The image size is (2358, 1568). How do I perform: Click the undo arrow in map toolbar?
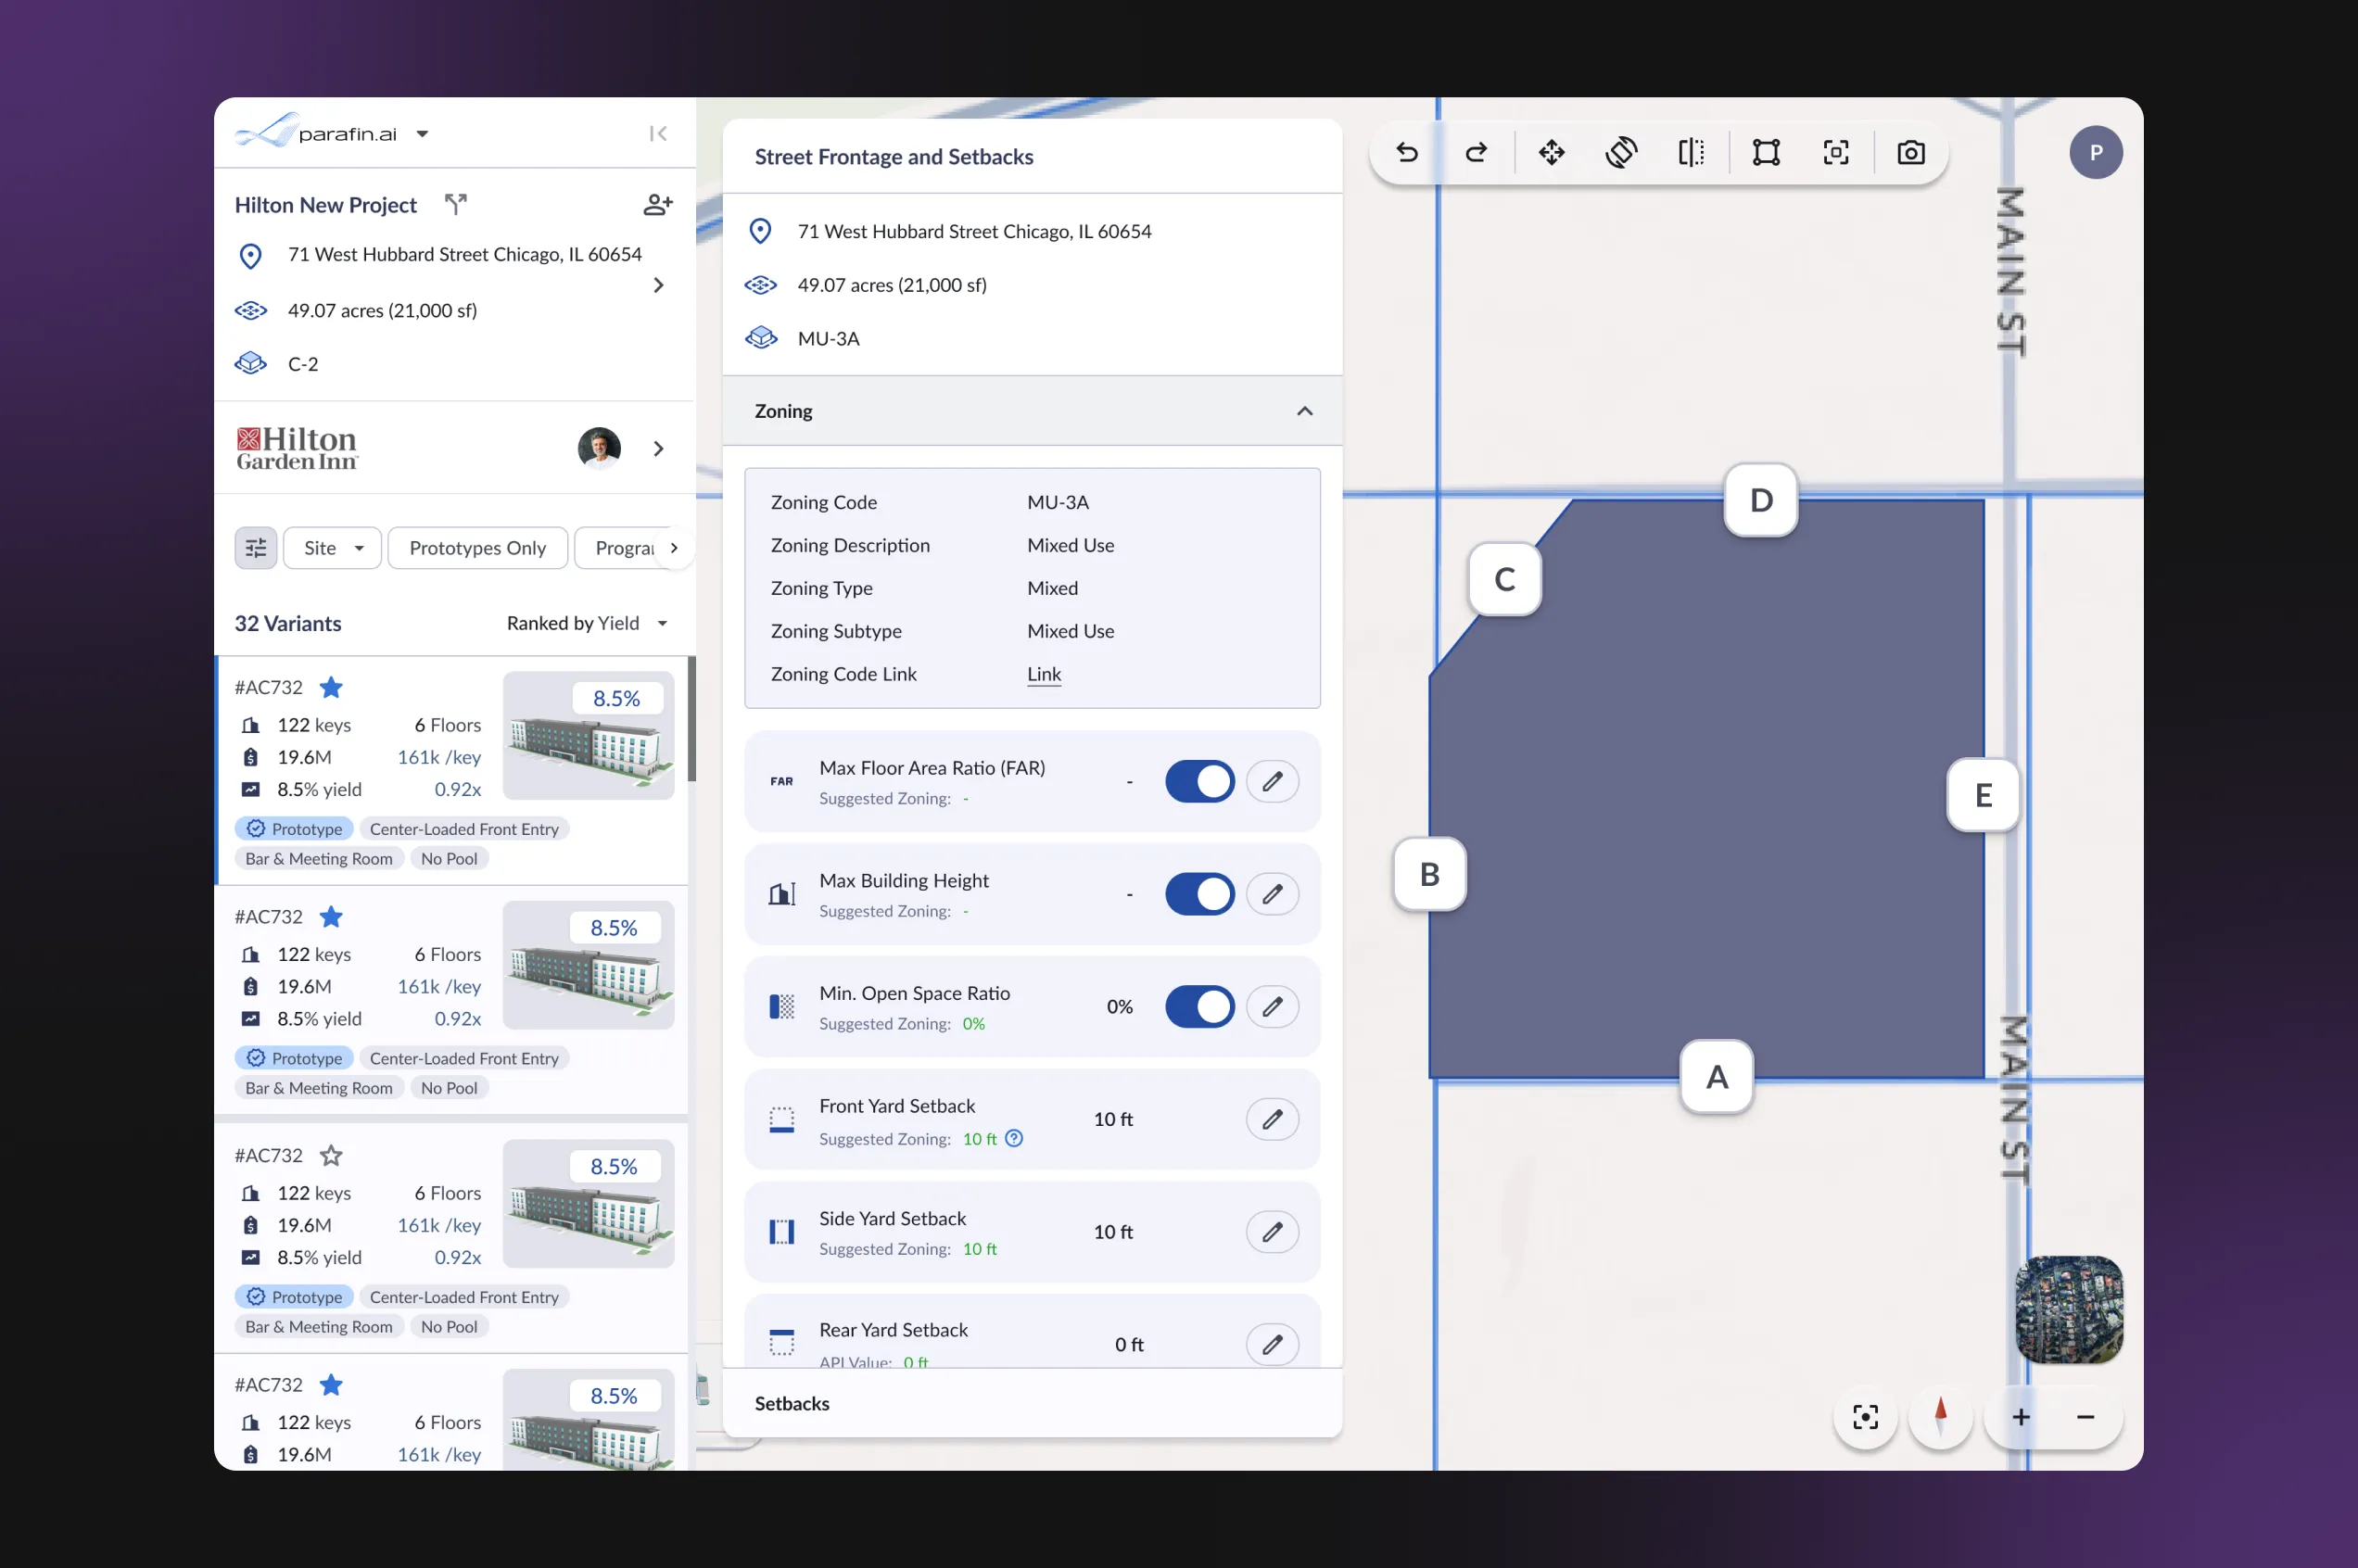click(x=1407, y=152)
